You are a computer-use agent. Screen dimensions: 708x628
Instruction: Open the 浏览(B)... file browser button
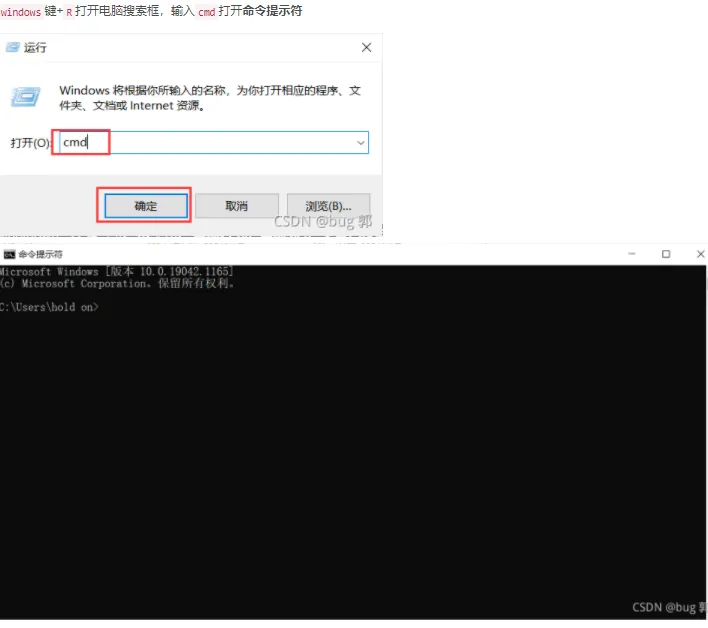coord(328,206)
